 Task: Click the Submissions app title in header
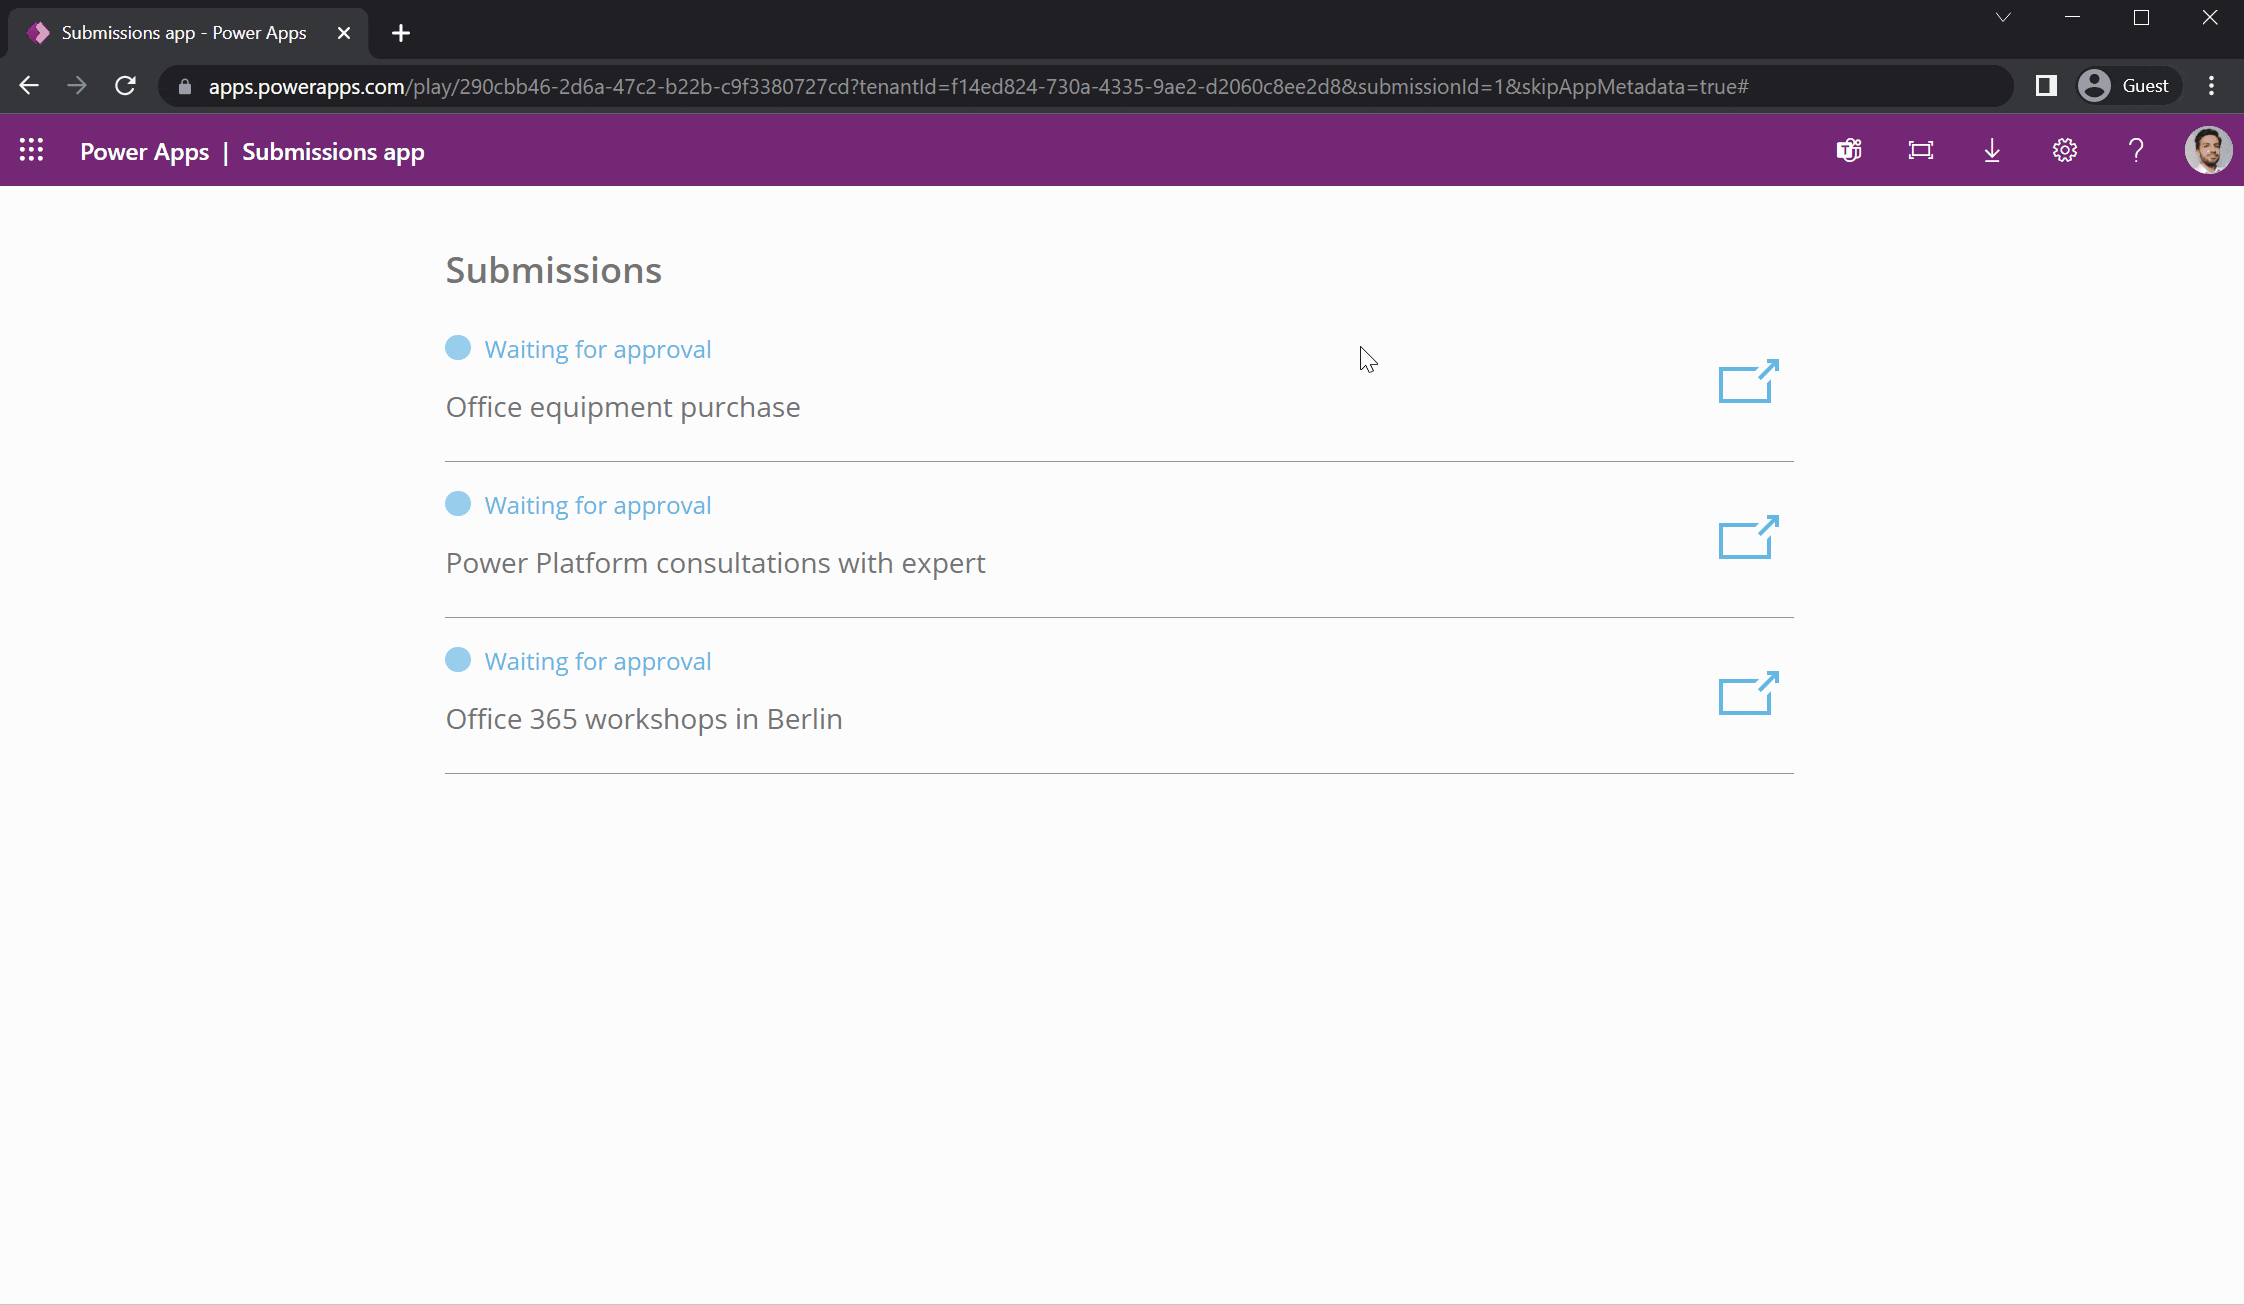pos(333,152)
